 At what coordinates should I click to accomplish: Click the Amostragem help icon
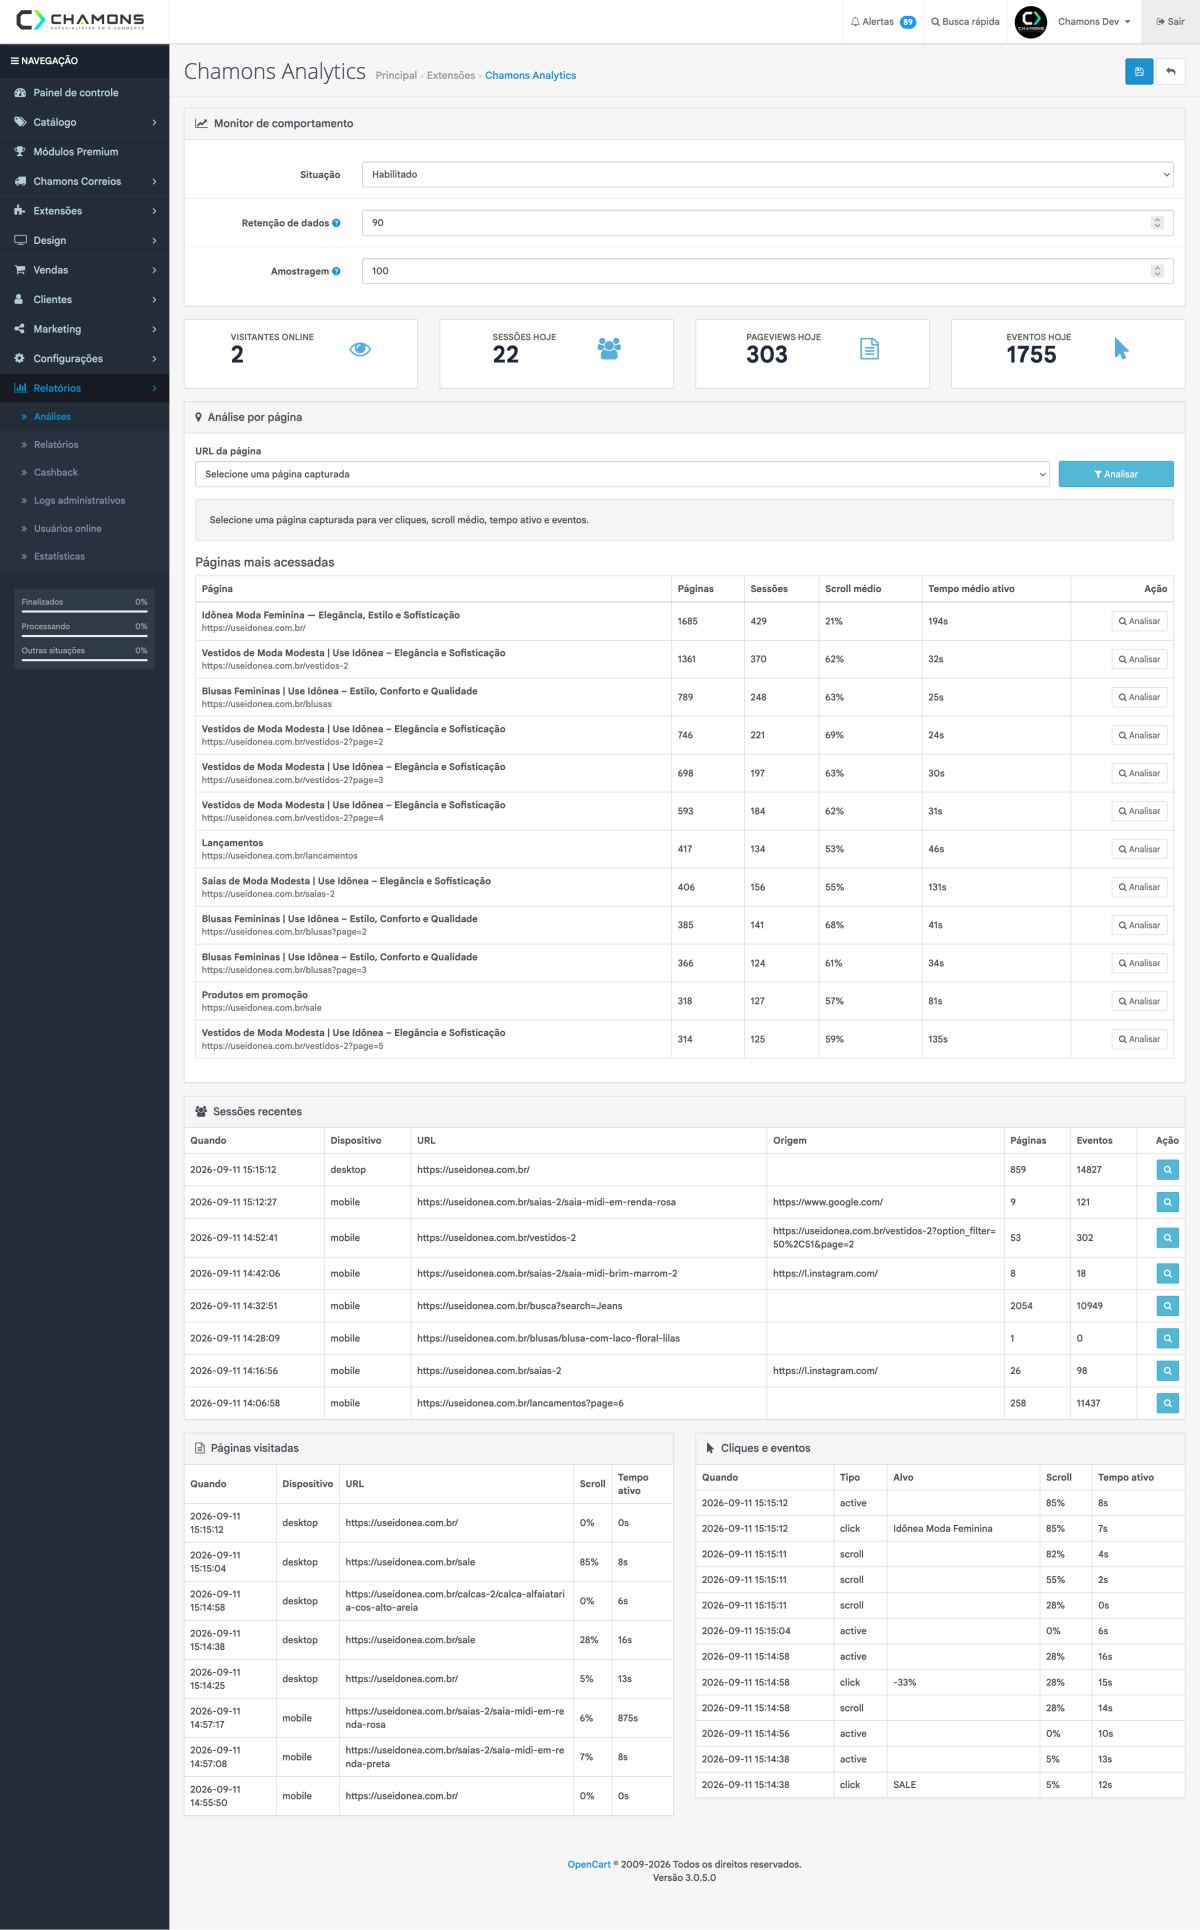click(336, 271)
